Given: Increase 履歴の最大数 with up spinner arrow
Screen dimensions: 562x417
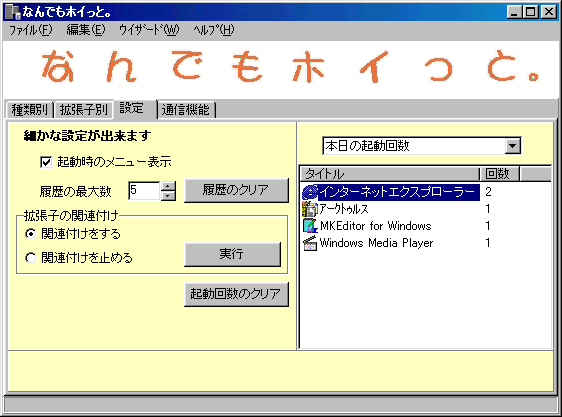Looking at the screenshot, I should 168,186.
